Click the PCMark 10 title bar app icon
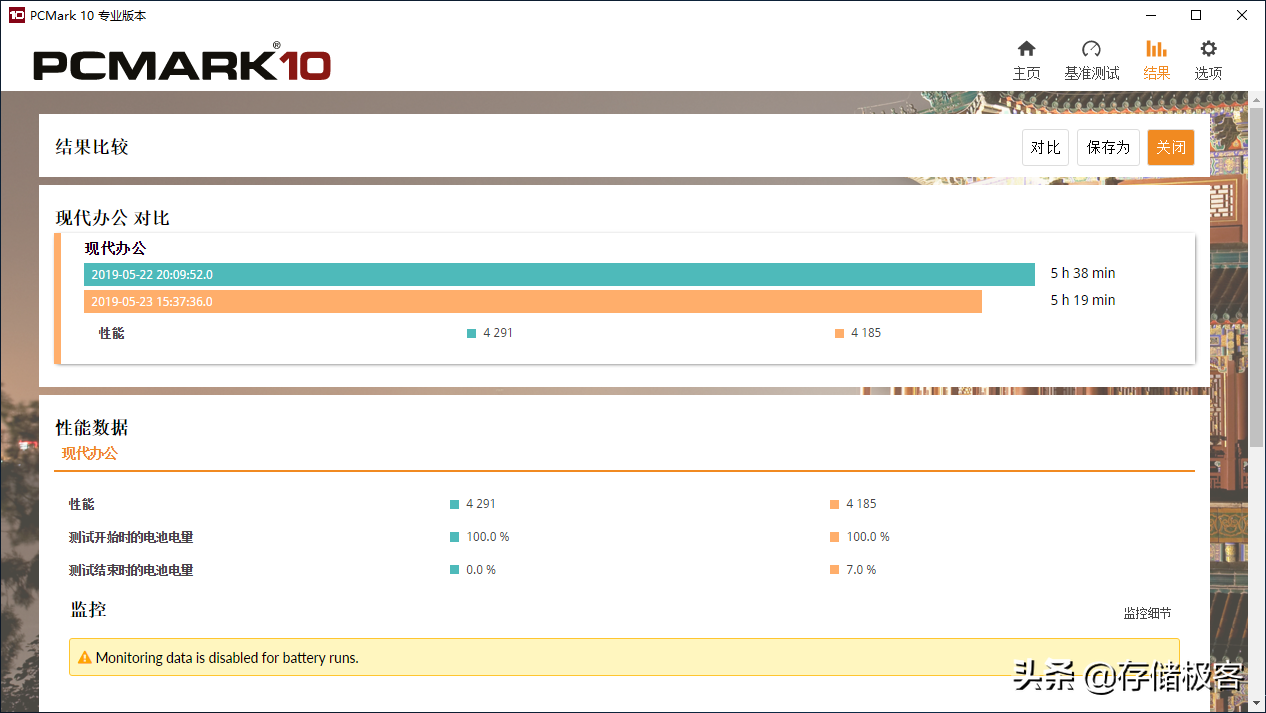1266x713 pixels. [x=16, y=15]
